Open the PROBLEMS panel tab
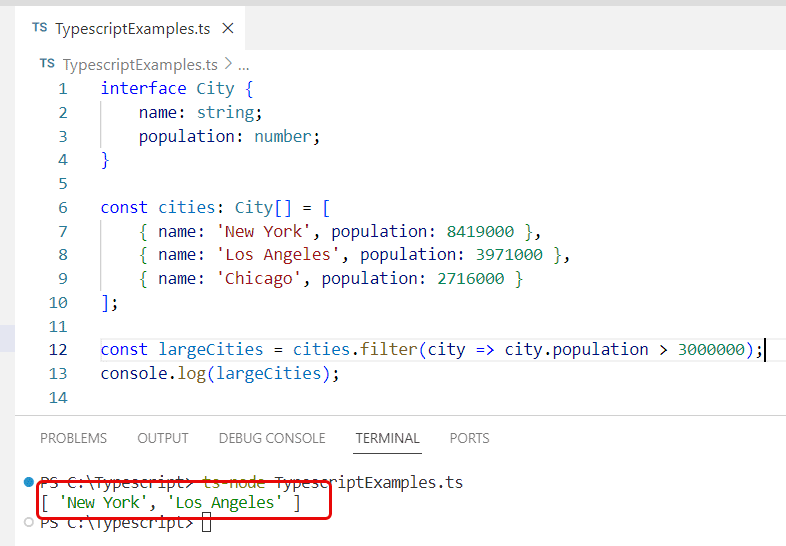Image resolution: width=786 pixels, height=546 pixels. coord(74,438)
